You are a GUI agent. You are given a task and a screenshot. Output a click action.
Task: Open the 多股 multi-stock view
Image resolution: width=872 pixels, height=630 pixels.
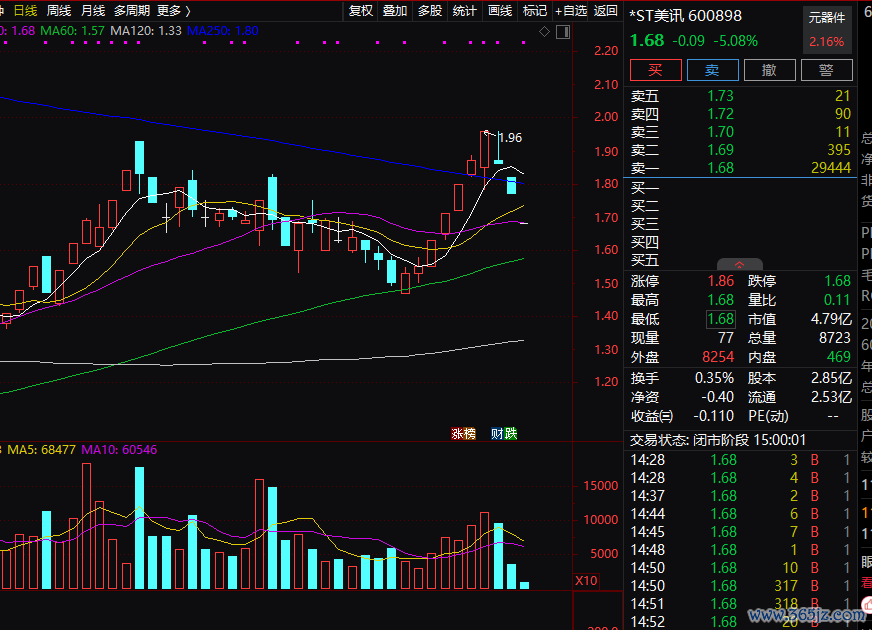(430, 11)
